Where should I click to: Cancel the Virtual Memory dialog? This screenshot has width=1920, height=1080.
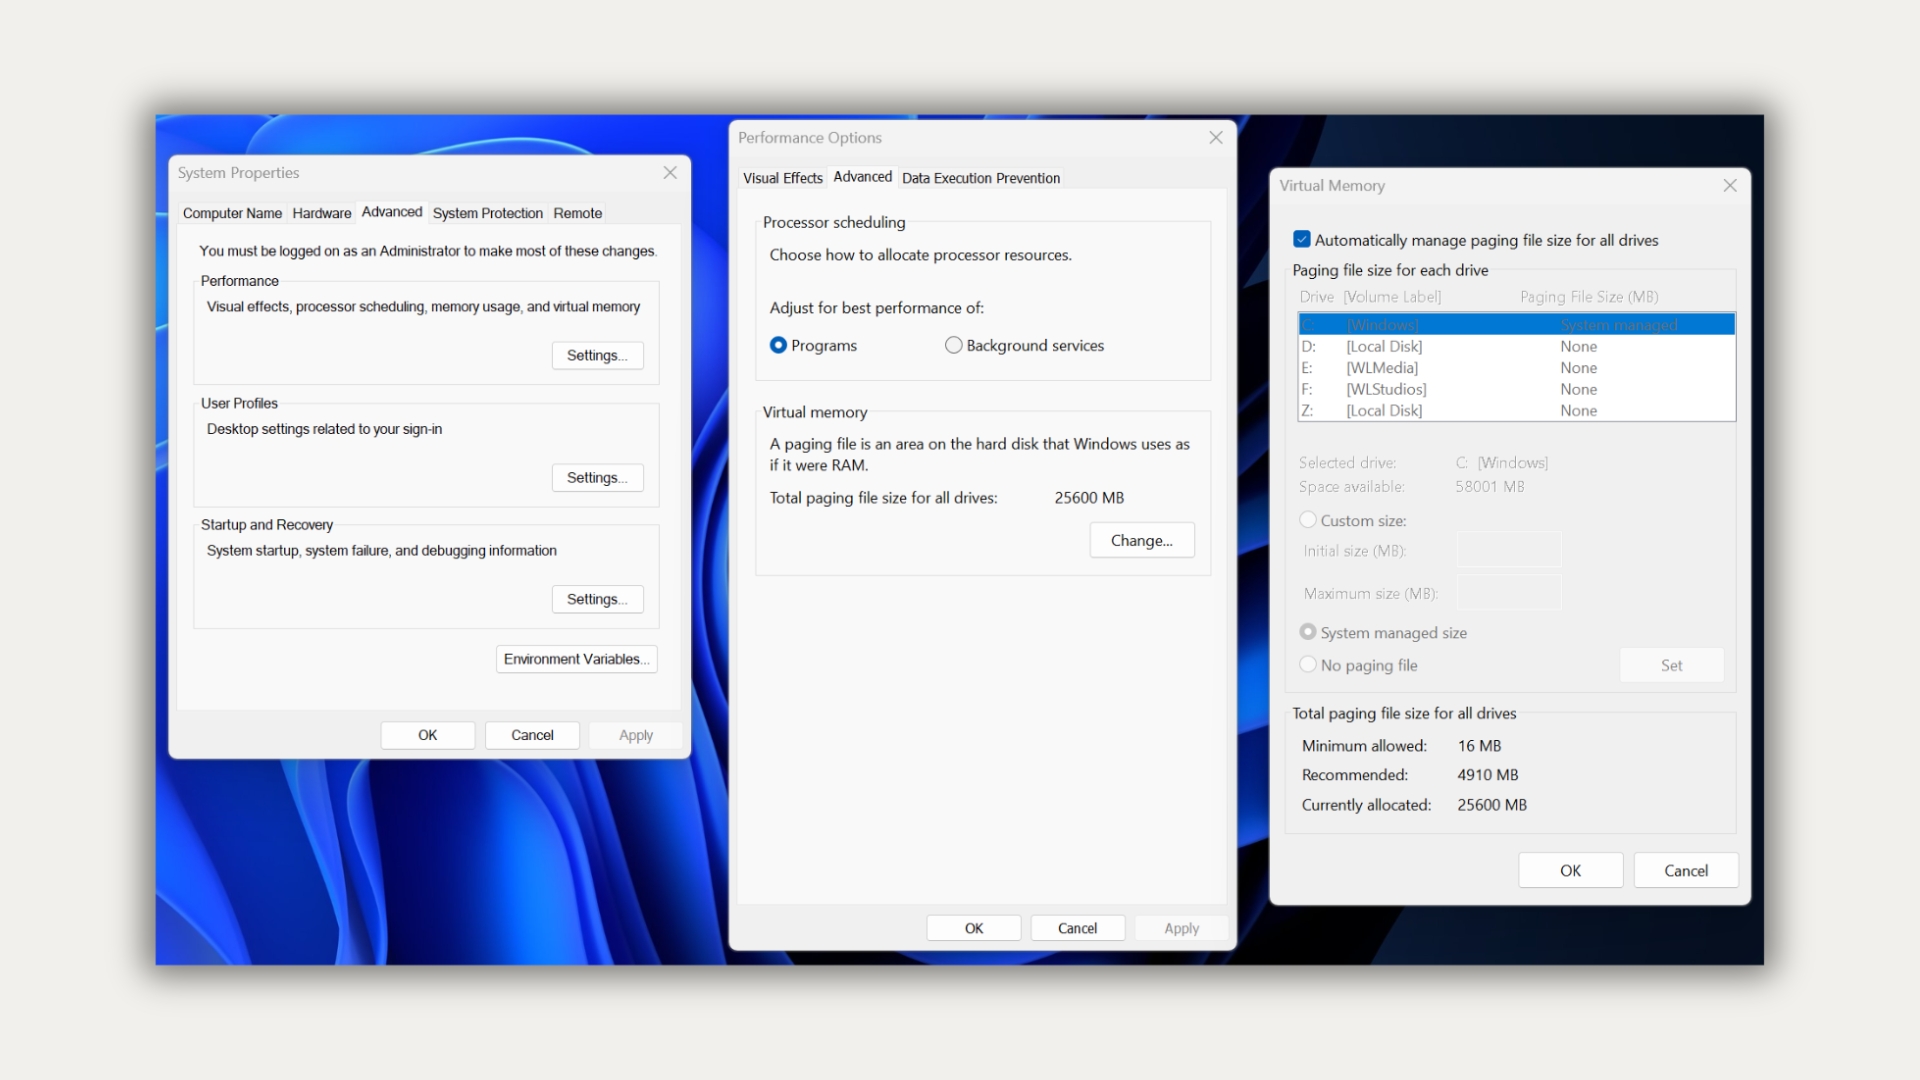pos(1686,871)
